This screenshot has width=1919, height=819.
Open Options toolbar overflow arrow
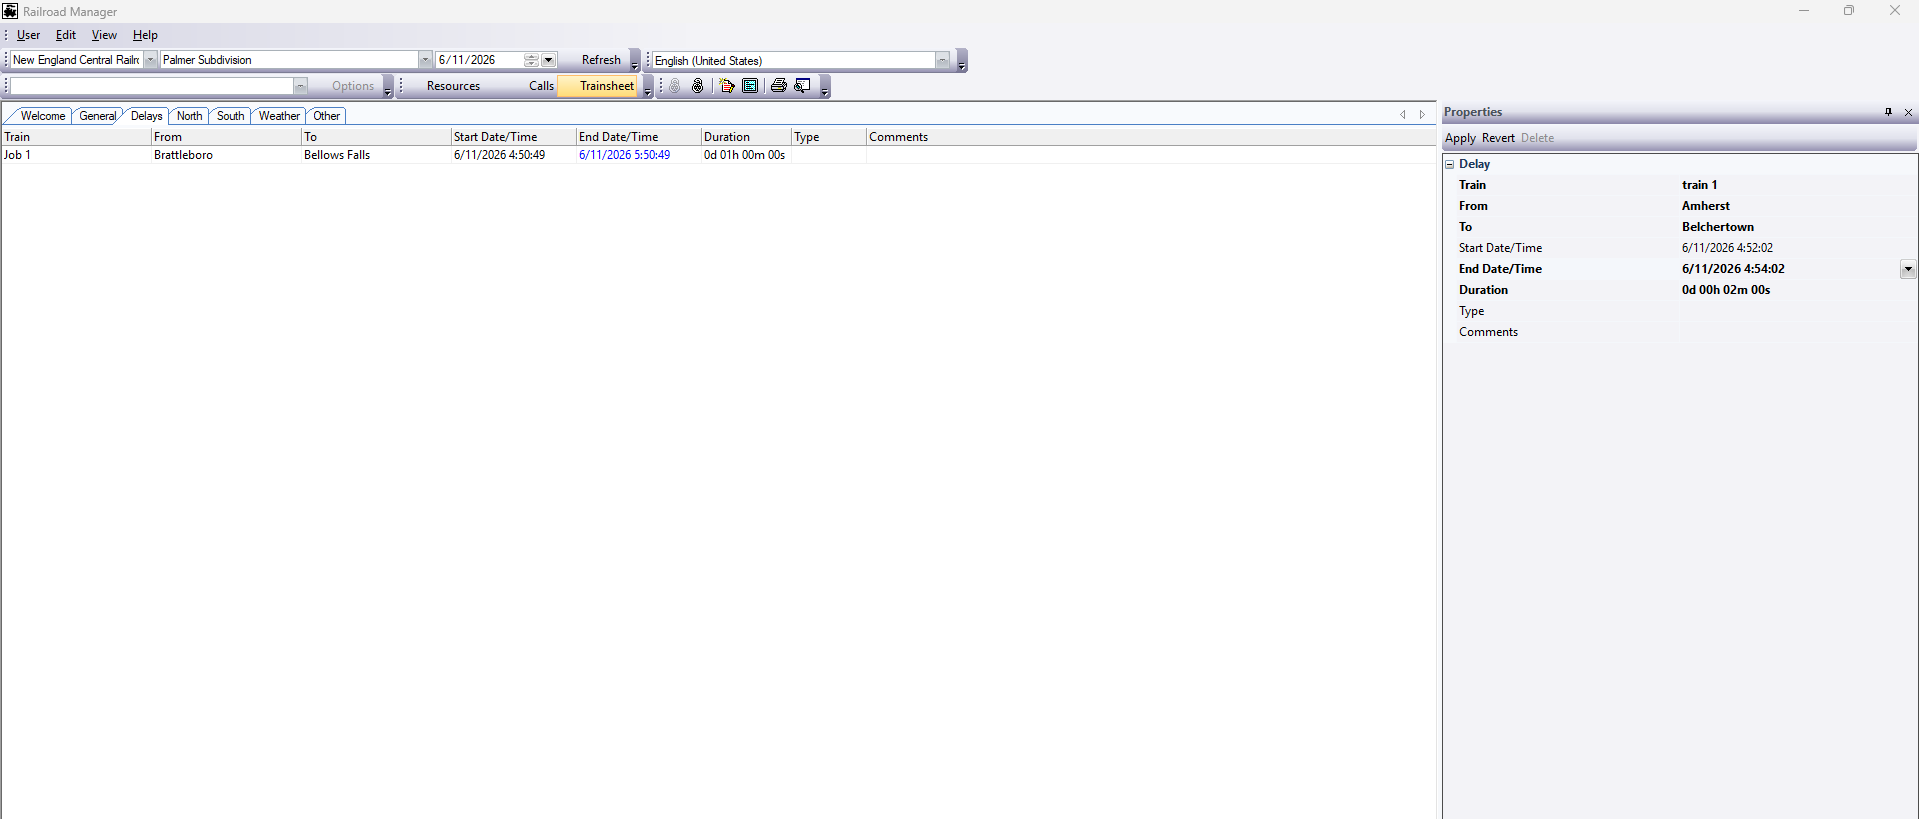[388, 87]
